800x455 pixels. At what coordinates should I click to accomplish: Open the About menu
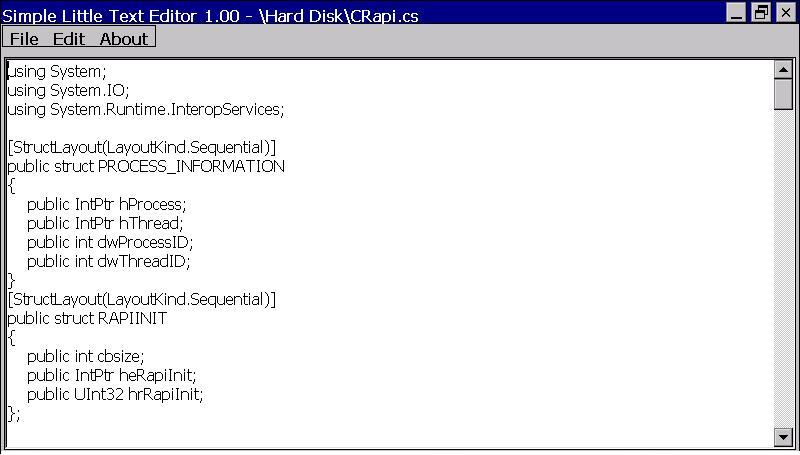tap(123, 38)
